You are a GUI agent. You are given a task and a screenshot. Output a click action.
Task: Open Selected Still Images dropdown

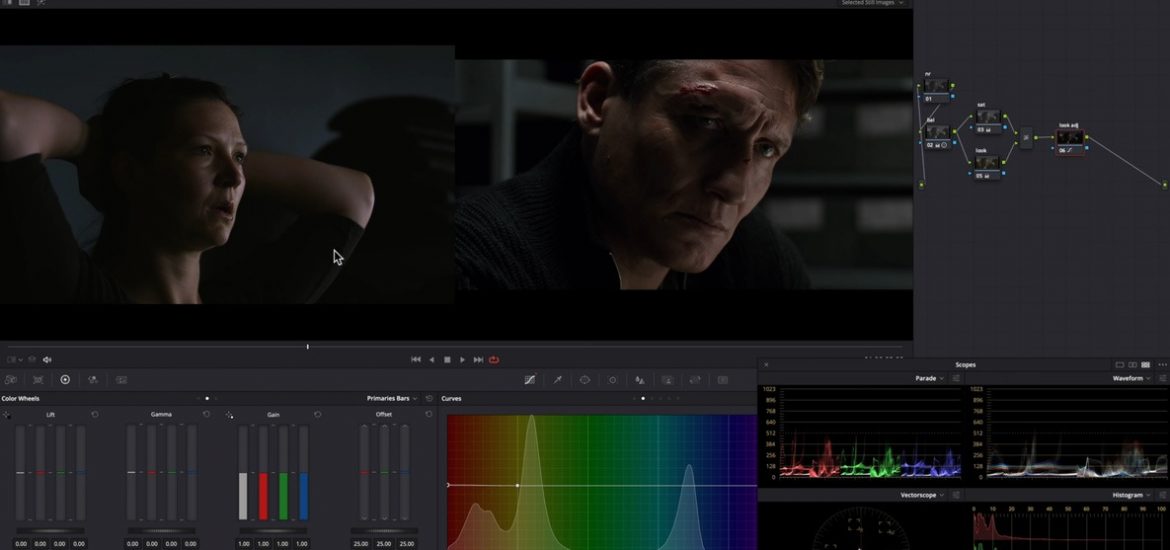coord(872,3)
